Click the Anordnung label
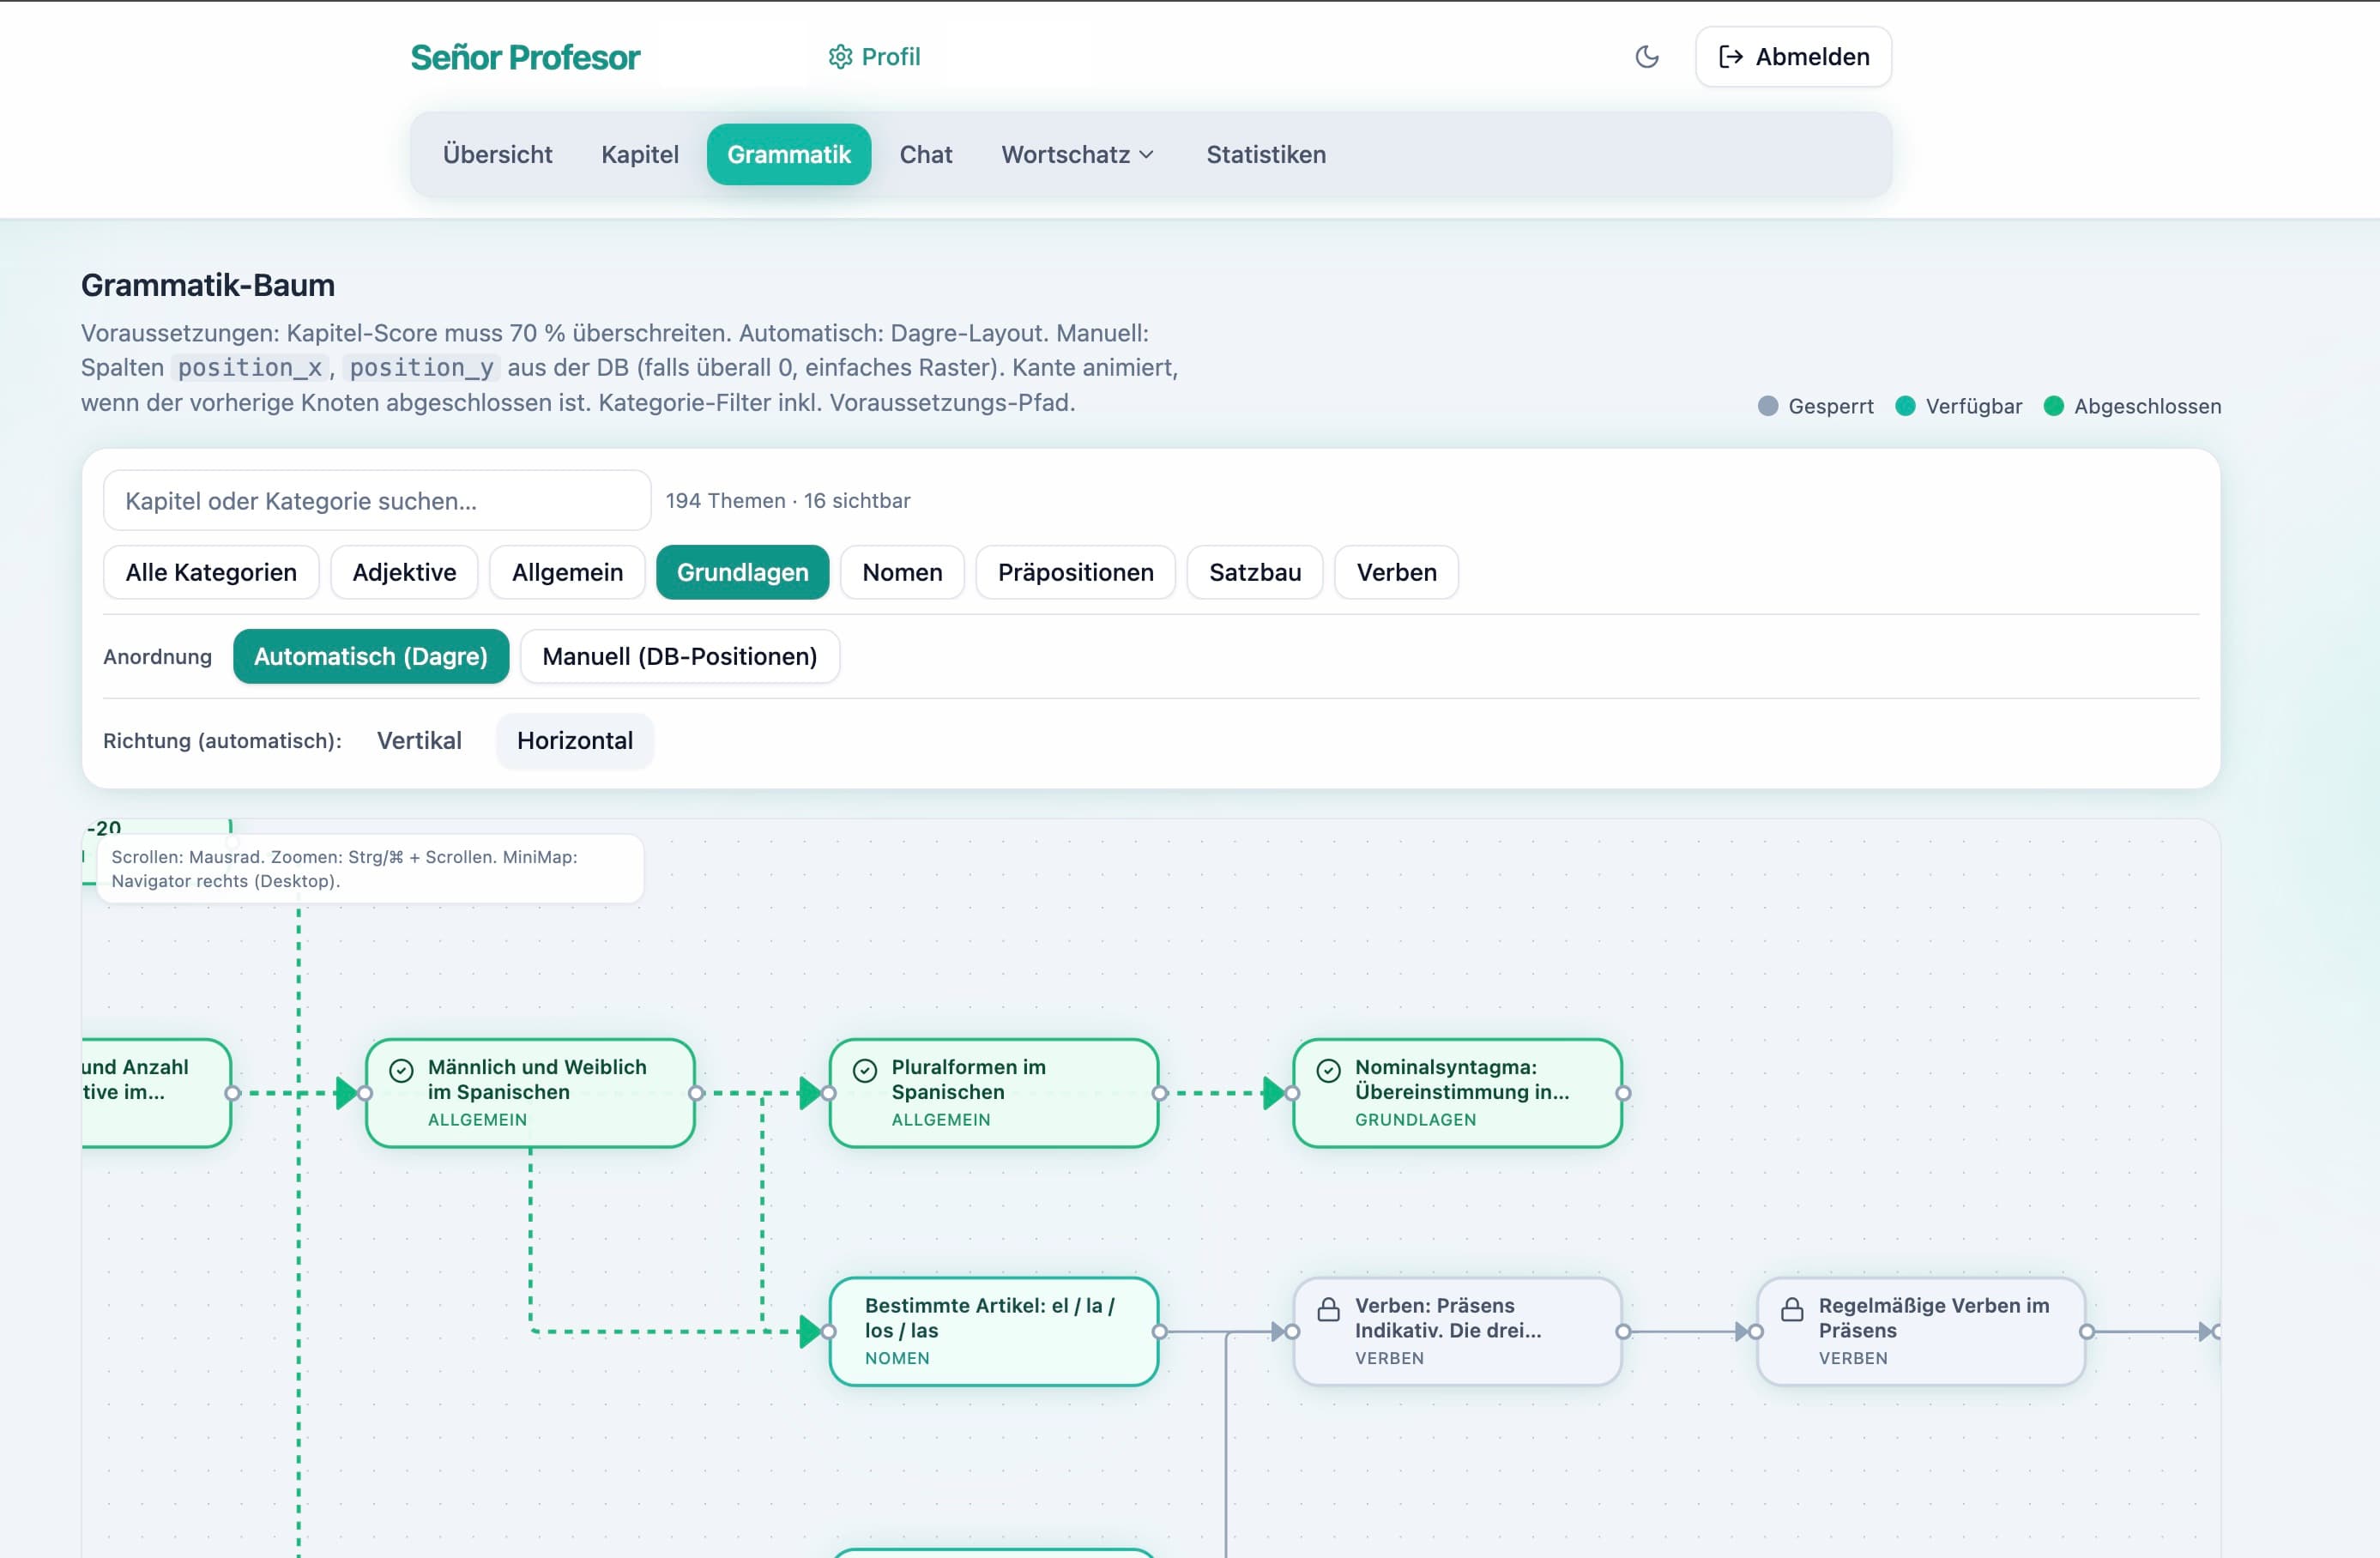The height and width of the screenshot is (1558, 2380). pos(158,656)
